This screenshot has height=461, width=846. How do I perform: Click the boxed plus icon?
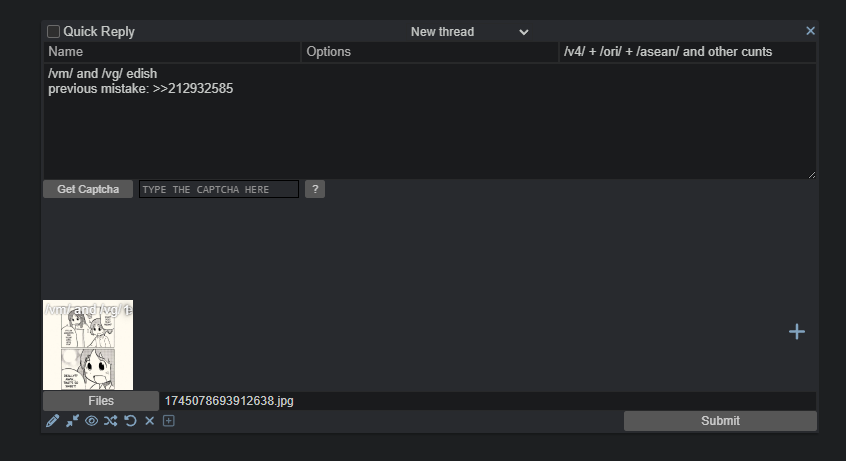click(x=169, y=421)
